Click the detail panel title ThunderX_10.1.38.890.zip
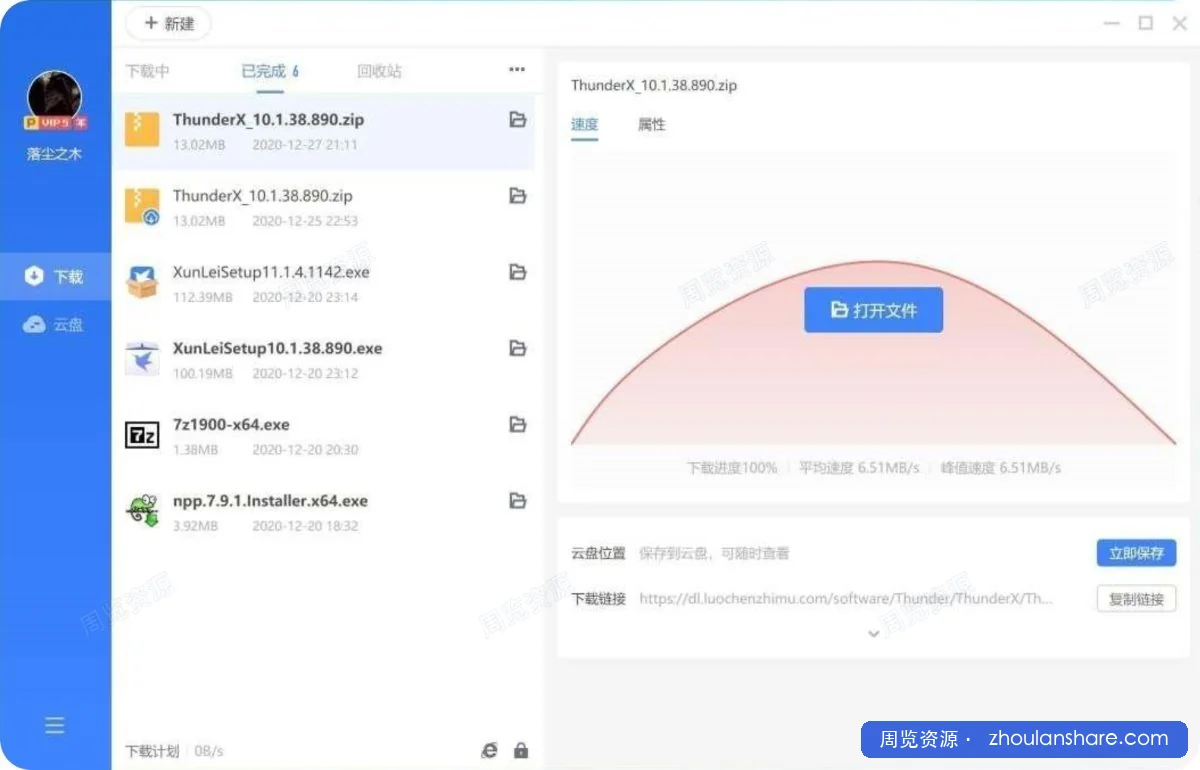 pos(654,86)
